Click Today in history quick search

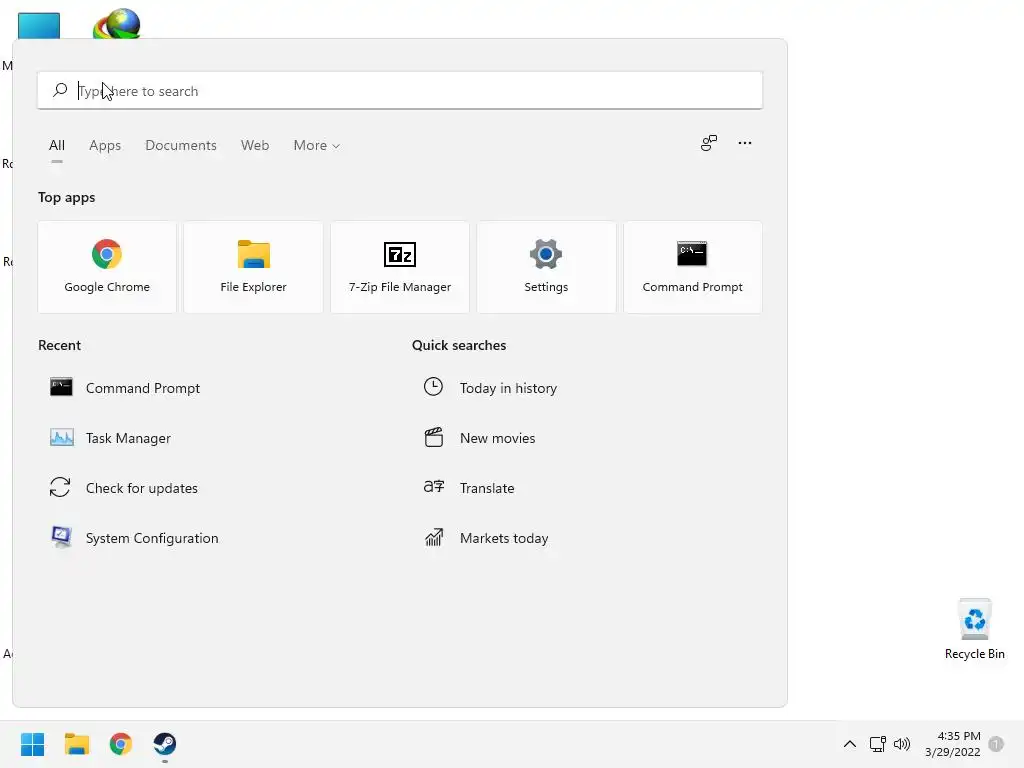pyautogui.click(x=490, y=388)
